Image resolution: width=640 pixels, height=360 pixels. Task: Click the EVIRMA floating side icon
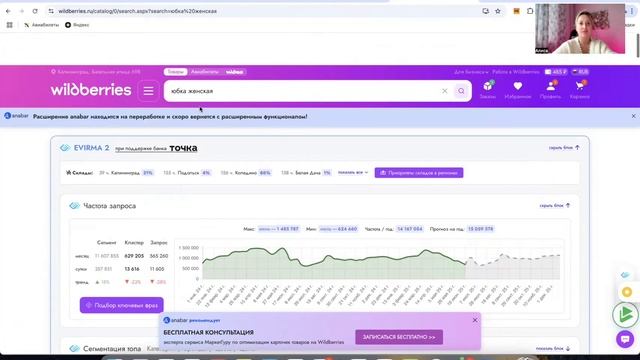click(x=625, y=275)
